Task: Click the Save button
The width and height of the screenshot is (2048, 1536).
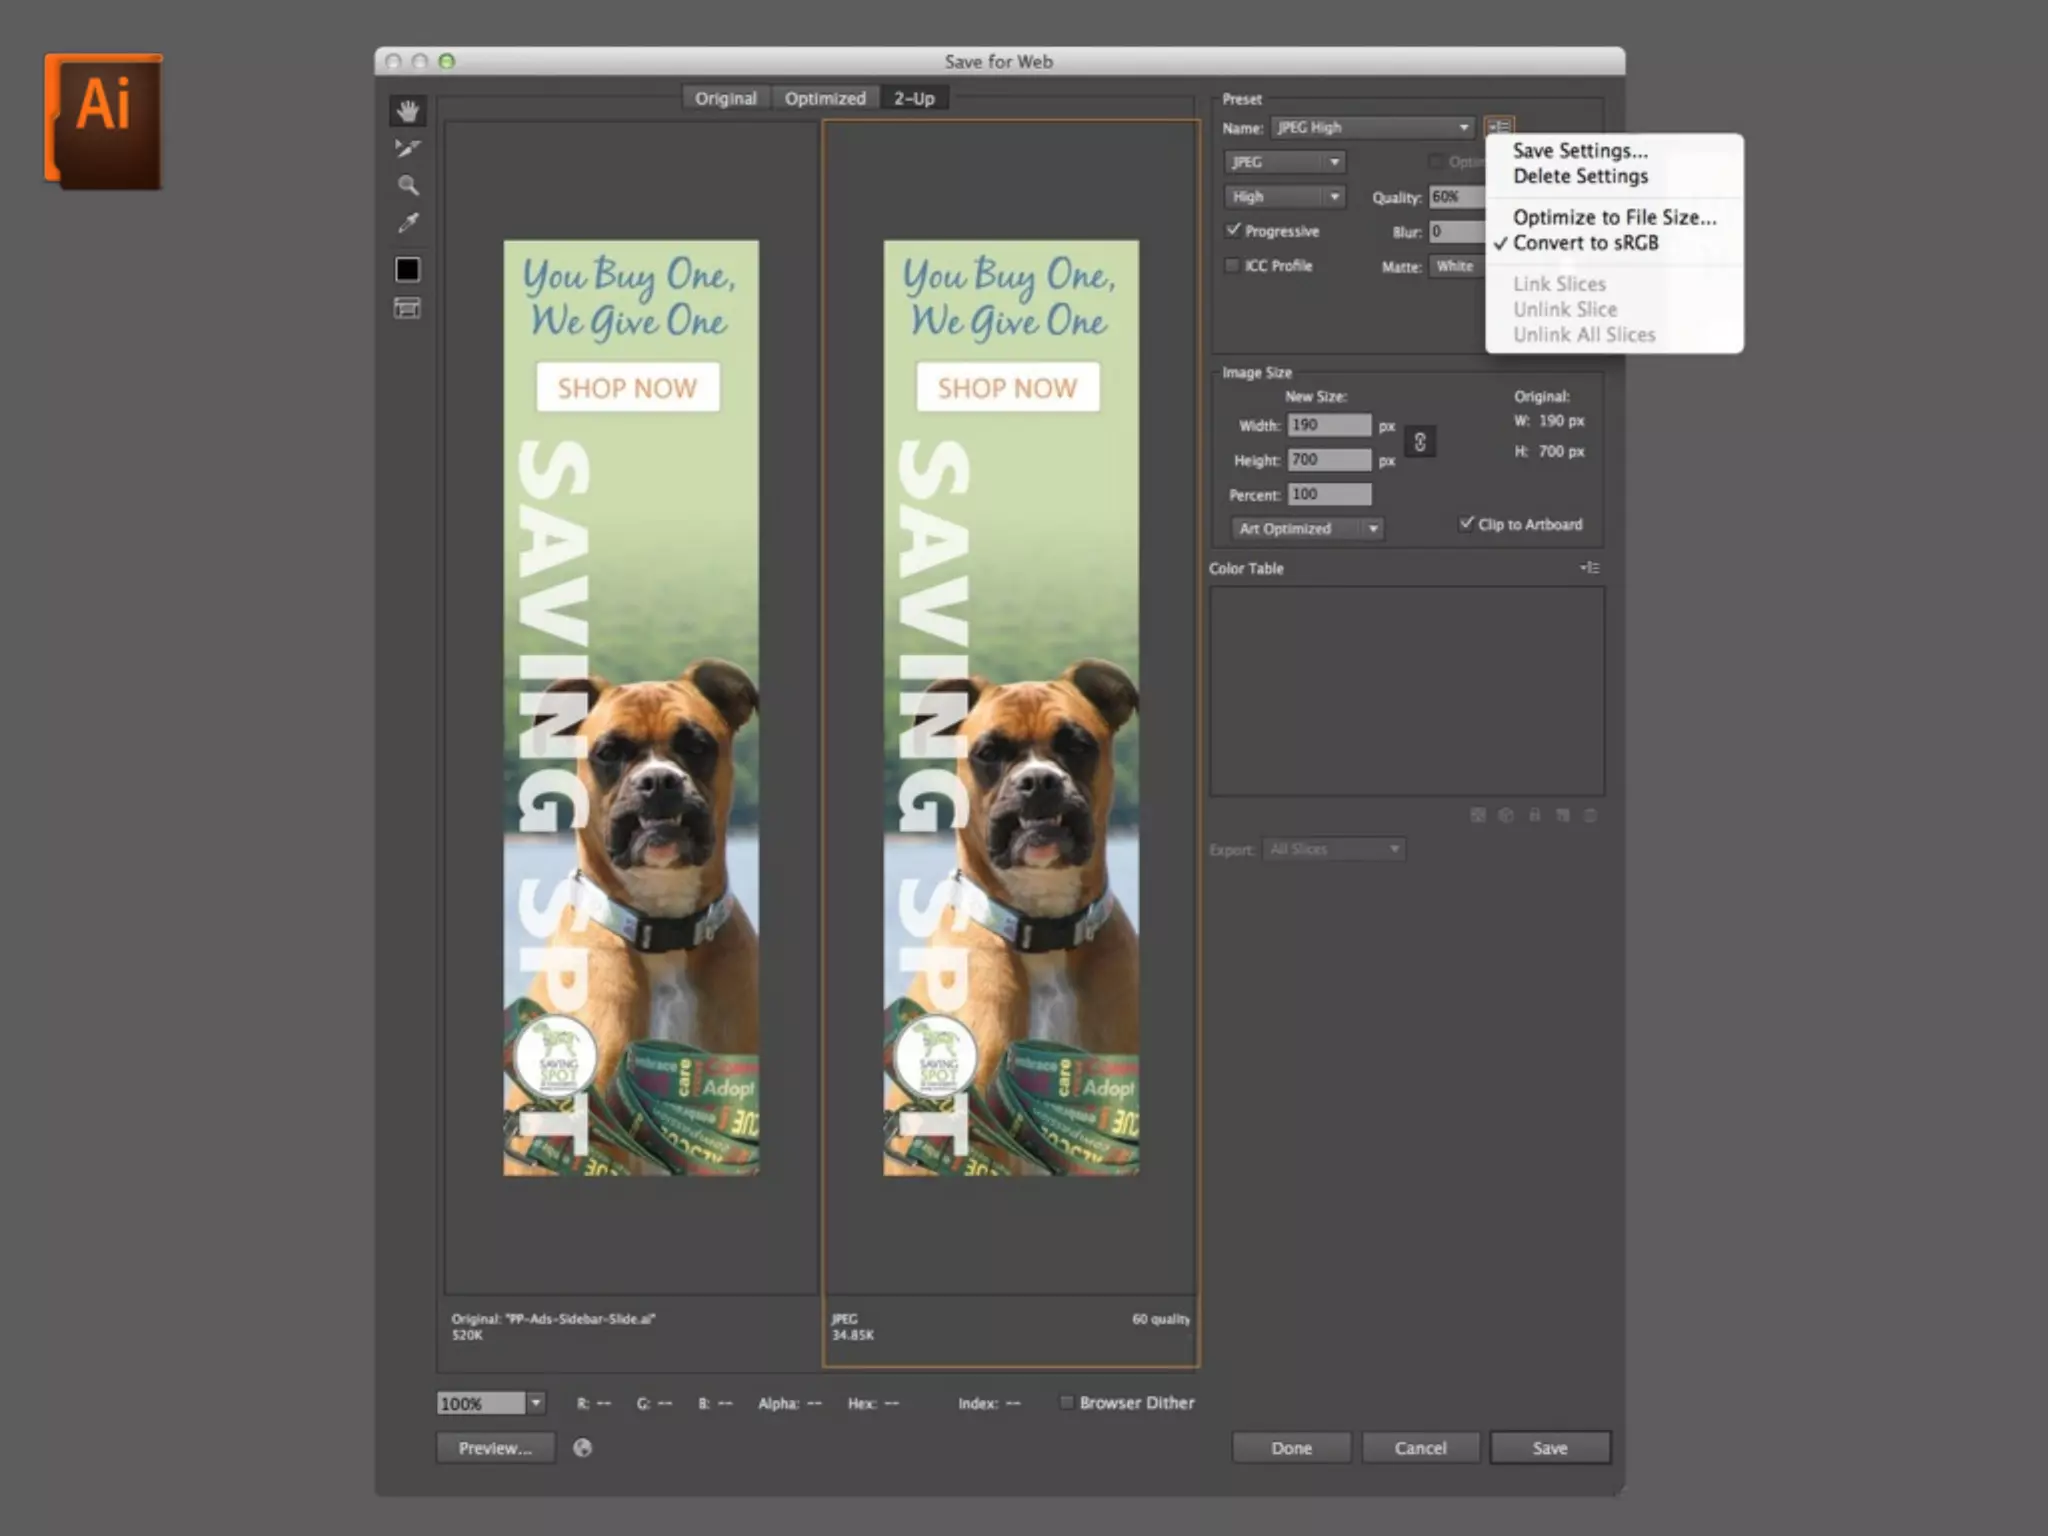Action: (1549, 1447)
